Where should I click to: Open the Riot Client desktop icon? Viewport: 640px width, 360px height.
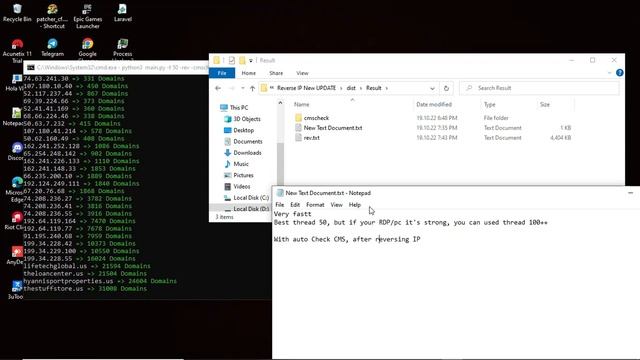click(x=16, y=220)
